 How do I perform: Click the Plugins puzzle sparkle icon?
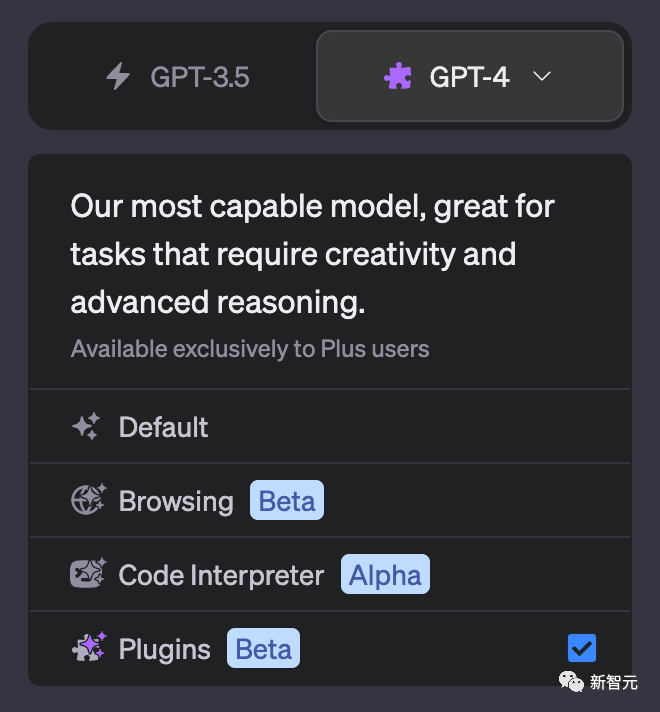tap(88, 648)
